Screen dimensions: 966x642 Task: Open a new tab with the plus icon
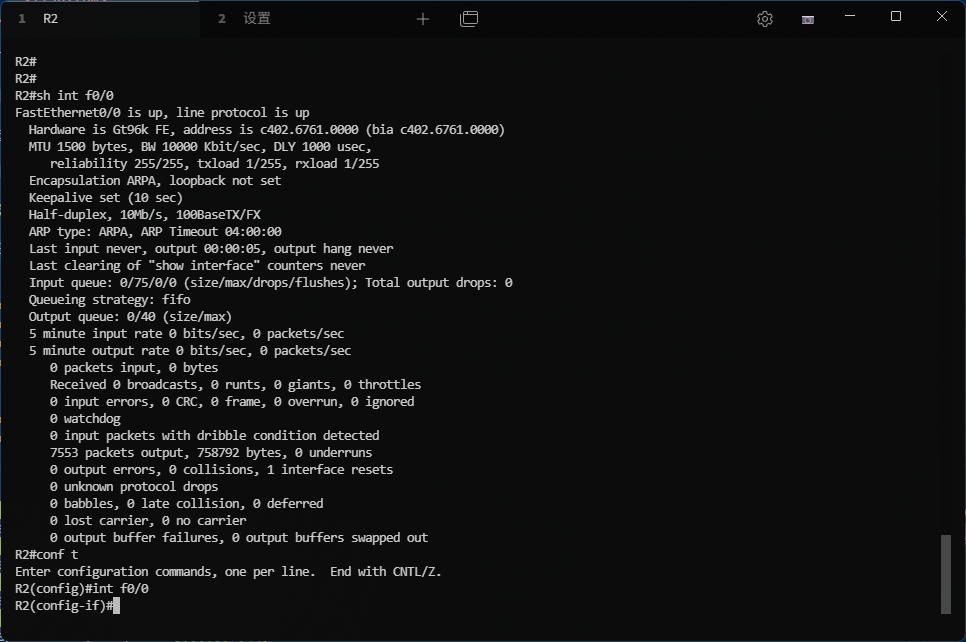[x=423, y=19]
